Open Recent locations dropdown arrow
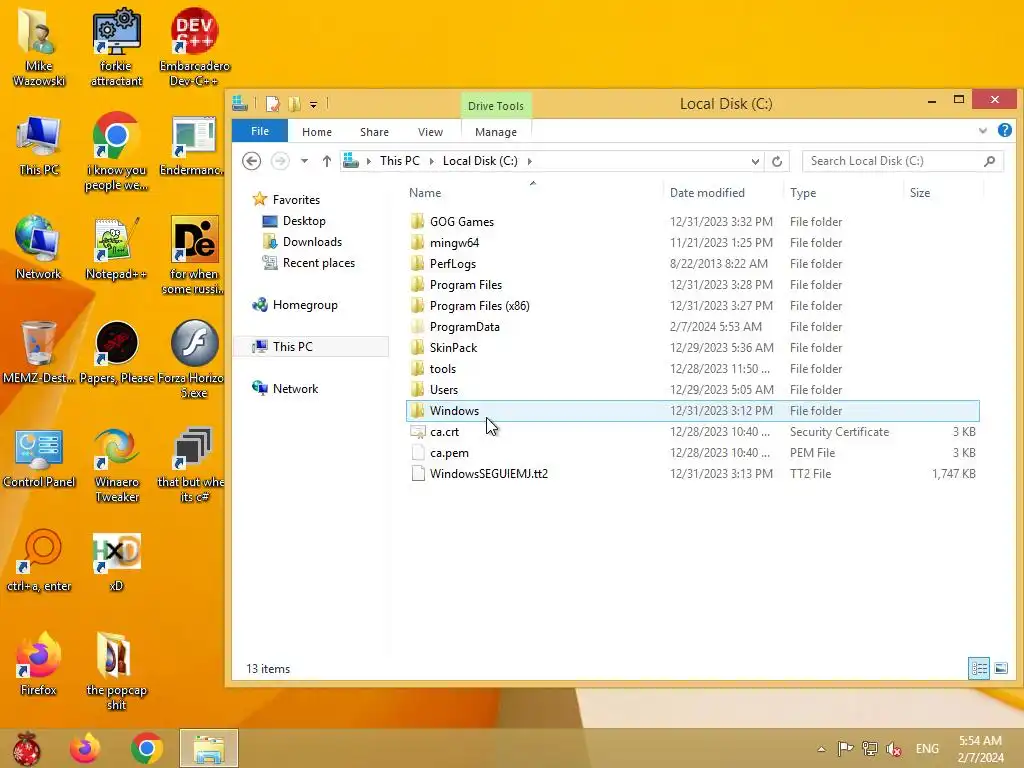Image resolution: width=1024 pixels, height=768 pixels. [x=304, y=161]
